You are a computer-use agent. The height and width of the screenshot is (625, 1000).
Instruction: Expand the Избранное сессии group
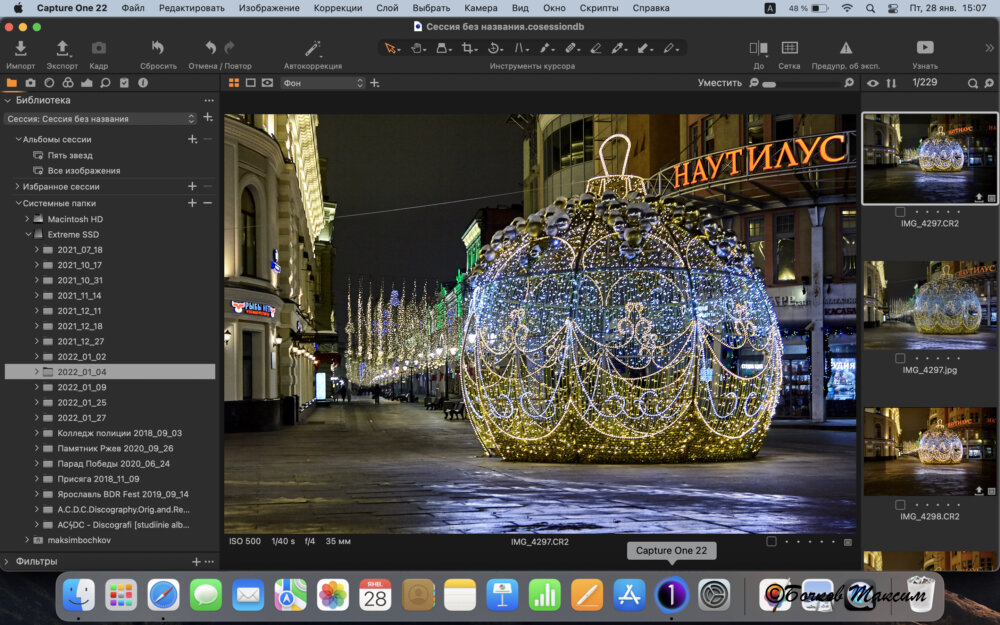pyautogui.click(x=17, y=186)
